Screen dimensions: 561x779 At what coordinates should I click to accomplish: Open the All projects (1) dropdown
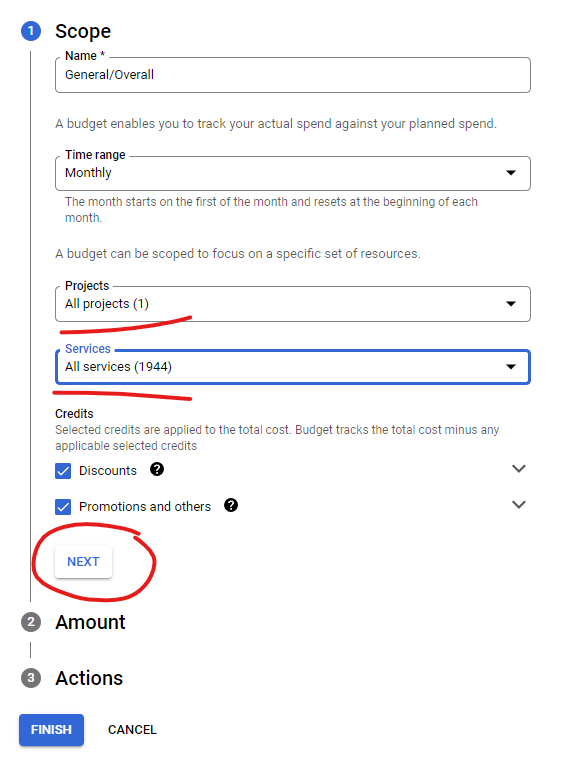click(293, 304)
